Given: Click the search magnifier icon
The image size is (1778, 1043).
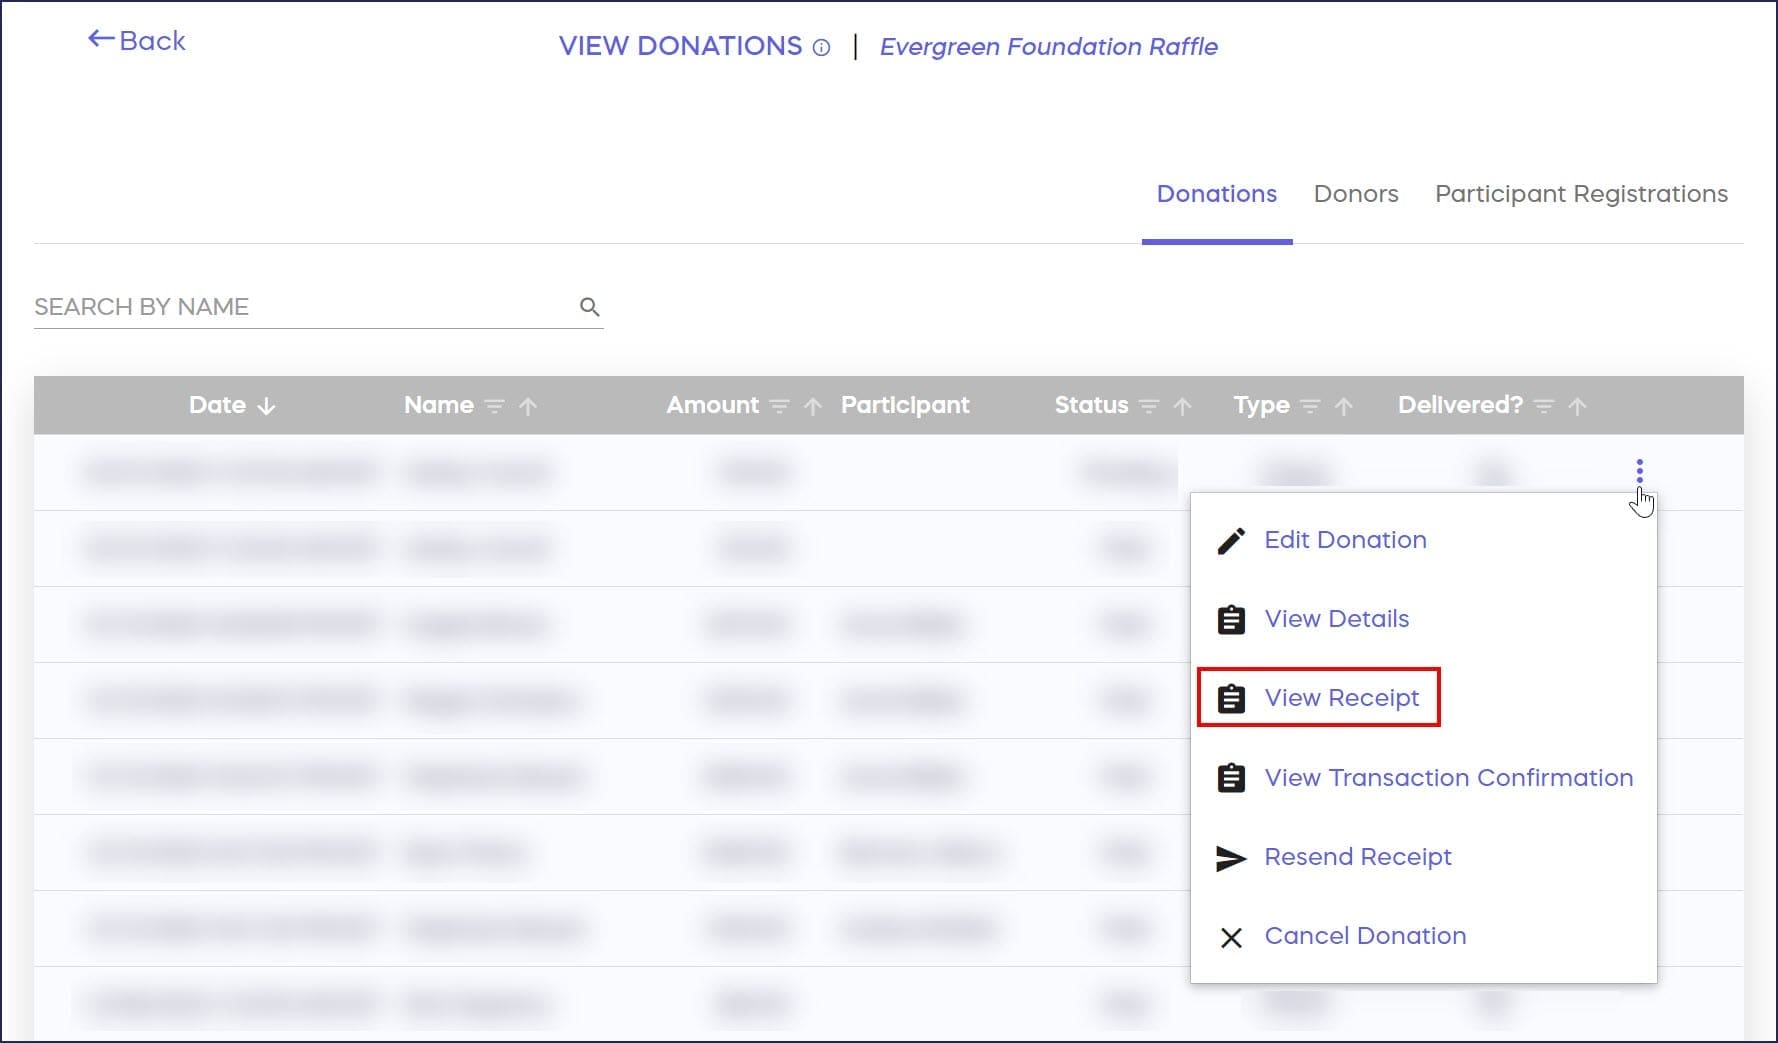Looking at the screenshot, I should pos(590,307).
